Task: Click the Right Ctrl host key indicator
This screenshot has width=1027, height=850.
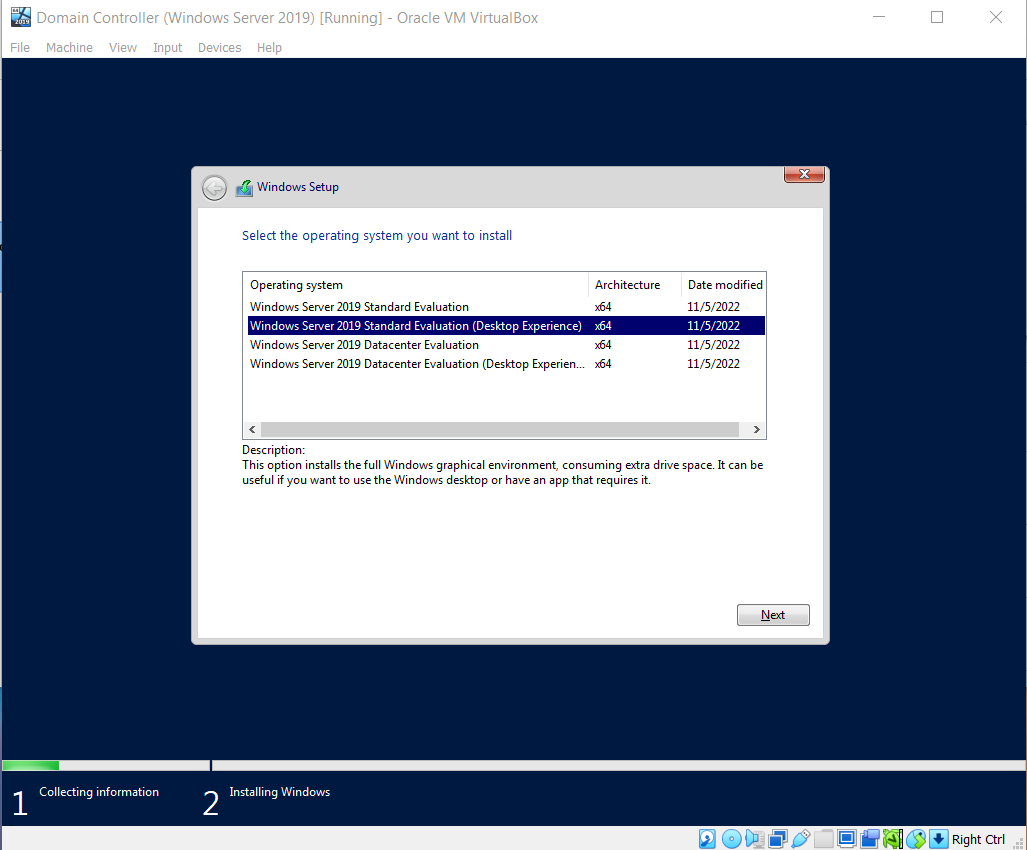Action: pos(977,839)
